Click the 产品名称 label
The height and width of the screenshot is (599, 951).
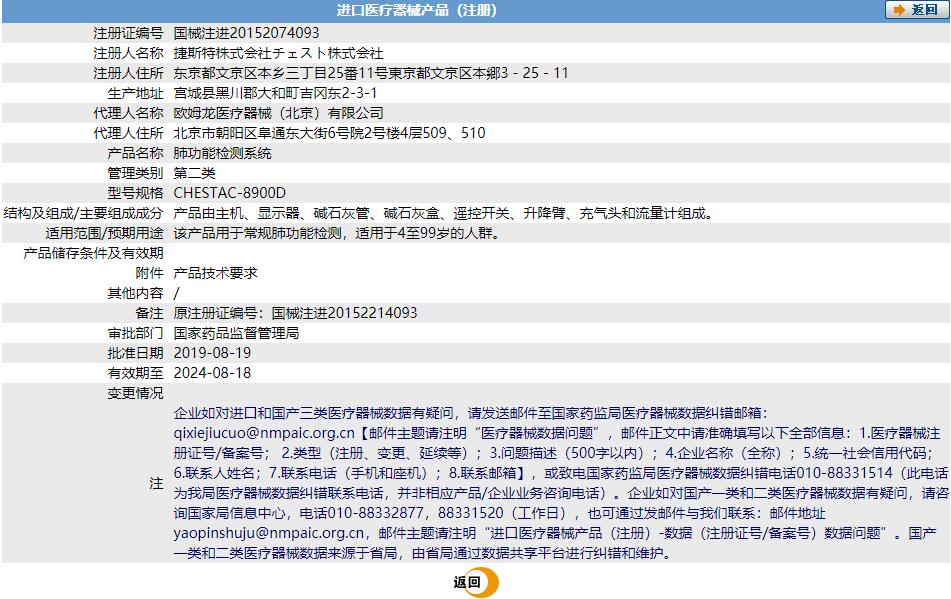[x=135, y=153]
